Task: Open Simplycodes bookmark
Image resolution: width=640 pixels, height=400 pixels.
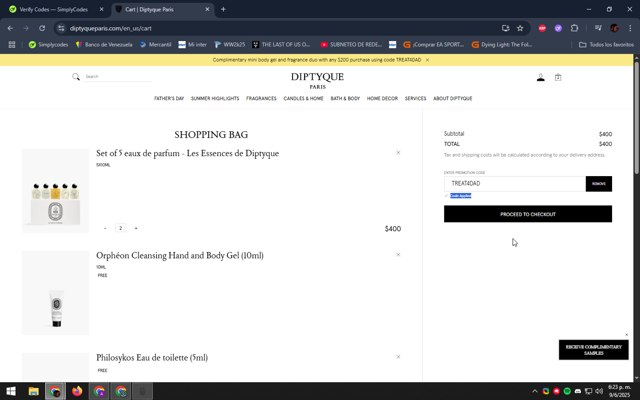Action: coord(48,44)
